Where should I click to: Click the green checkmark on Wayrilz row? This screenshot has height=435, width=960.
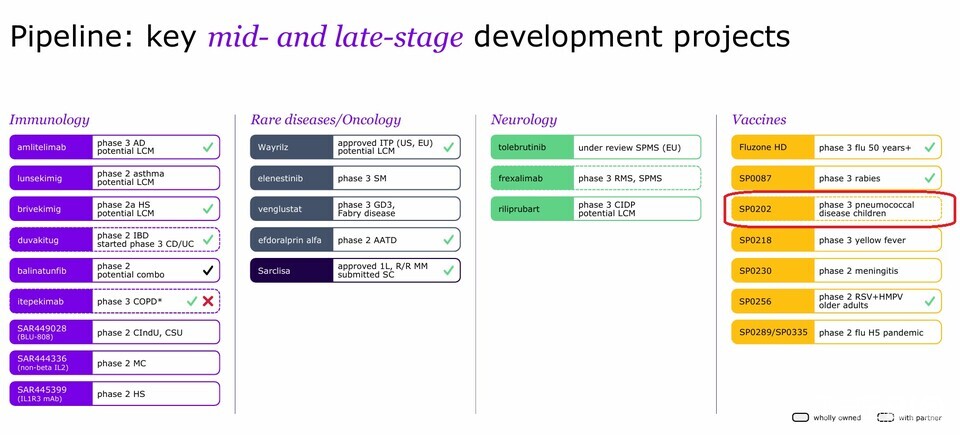pyautogui.click(x=447, y=148)
